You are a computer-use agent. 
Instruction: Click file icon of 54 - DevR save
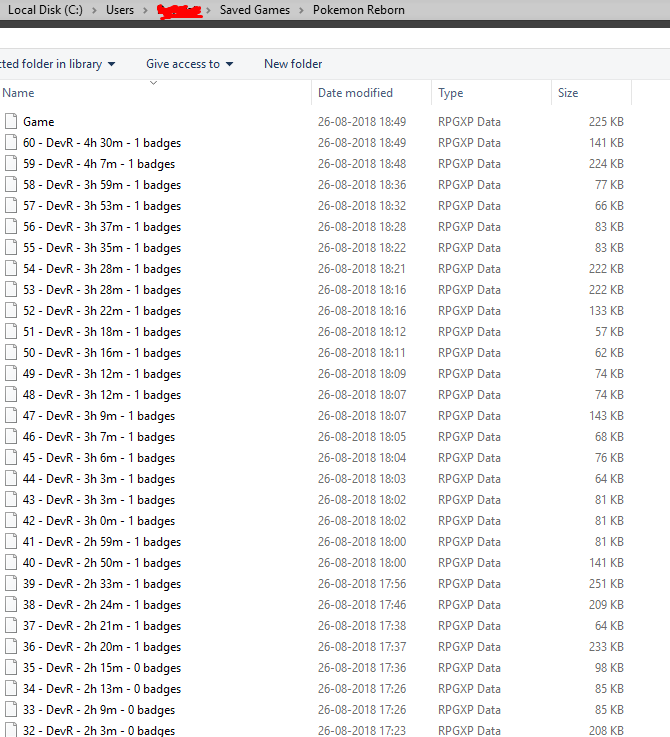(11, 268)
